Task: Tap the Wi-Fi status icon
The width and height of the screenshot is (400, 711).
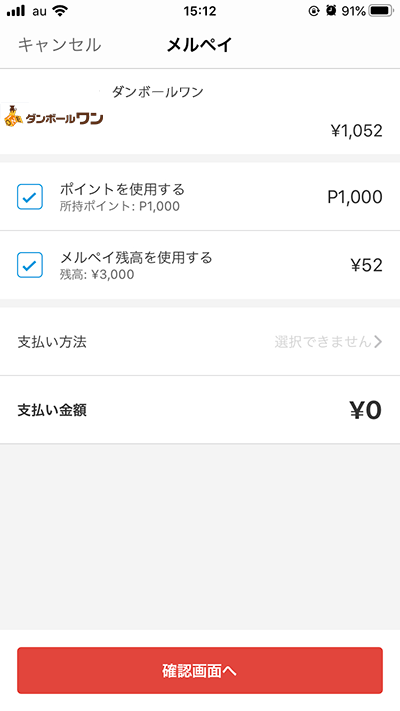Action: pyautogui.click(x=60, y=11)
